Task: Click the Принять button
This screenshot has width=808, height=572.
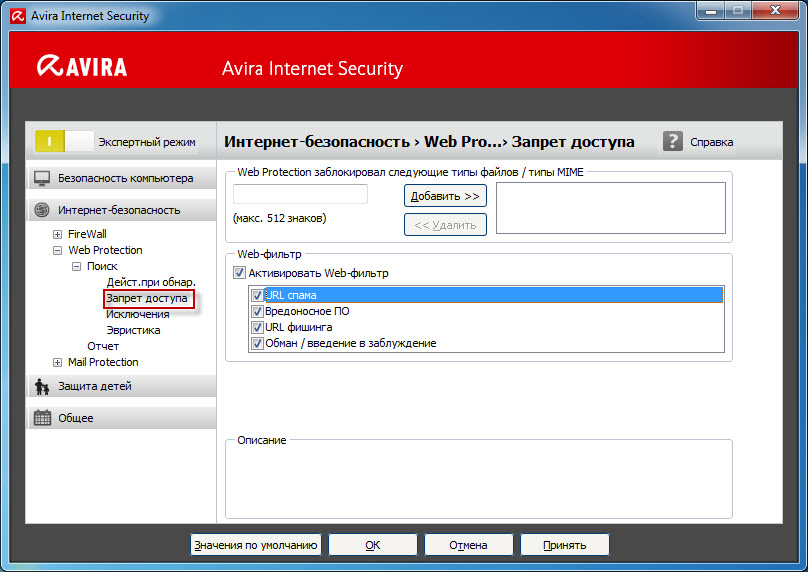Action: coord(565,545)
